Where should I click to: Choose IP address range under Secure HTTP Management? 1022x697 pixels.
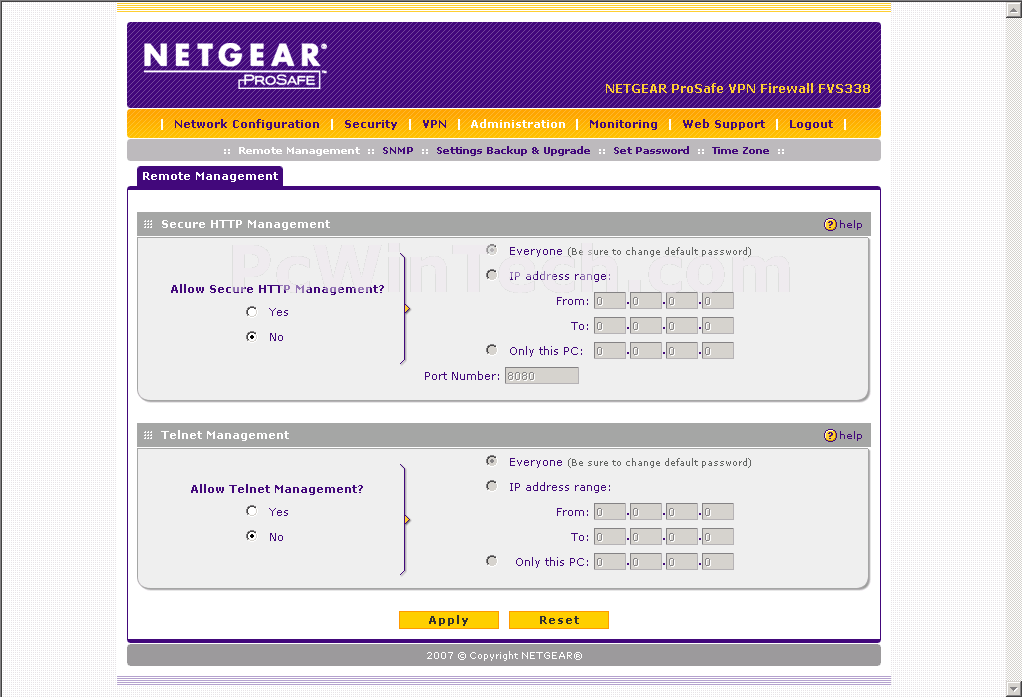click(491, 275)
